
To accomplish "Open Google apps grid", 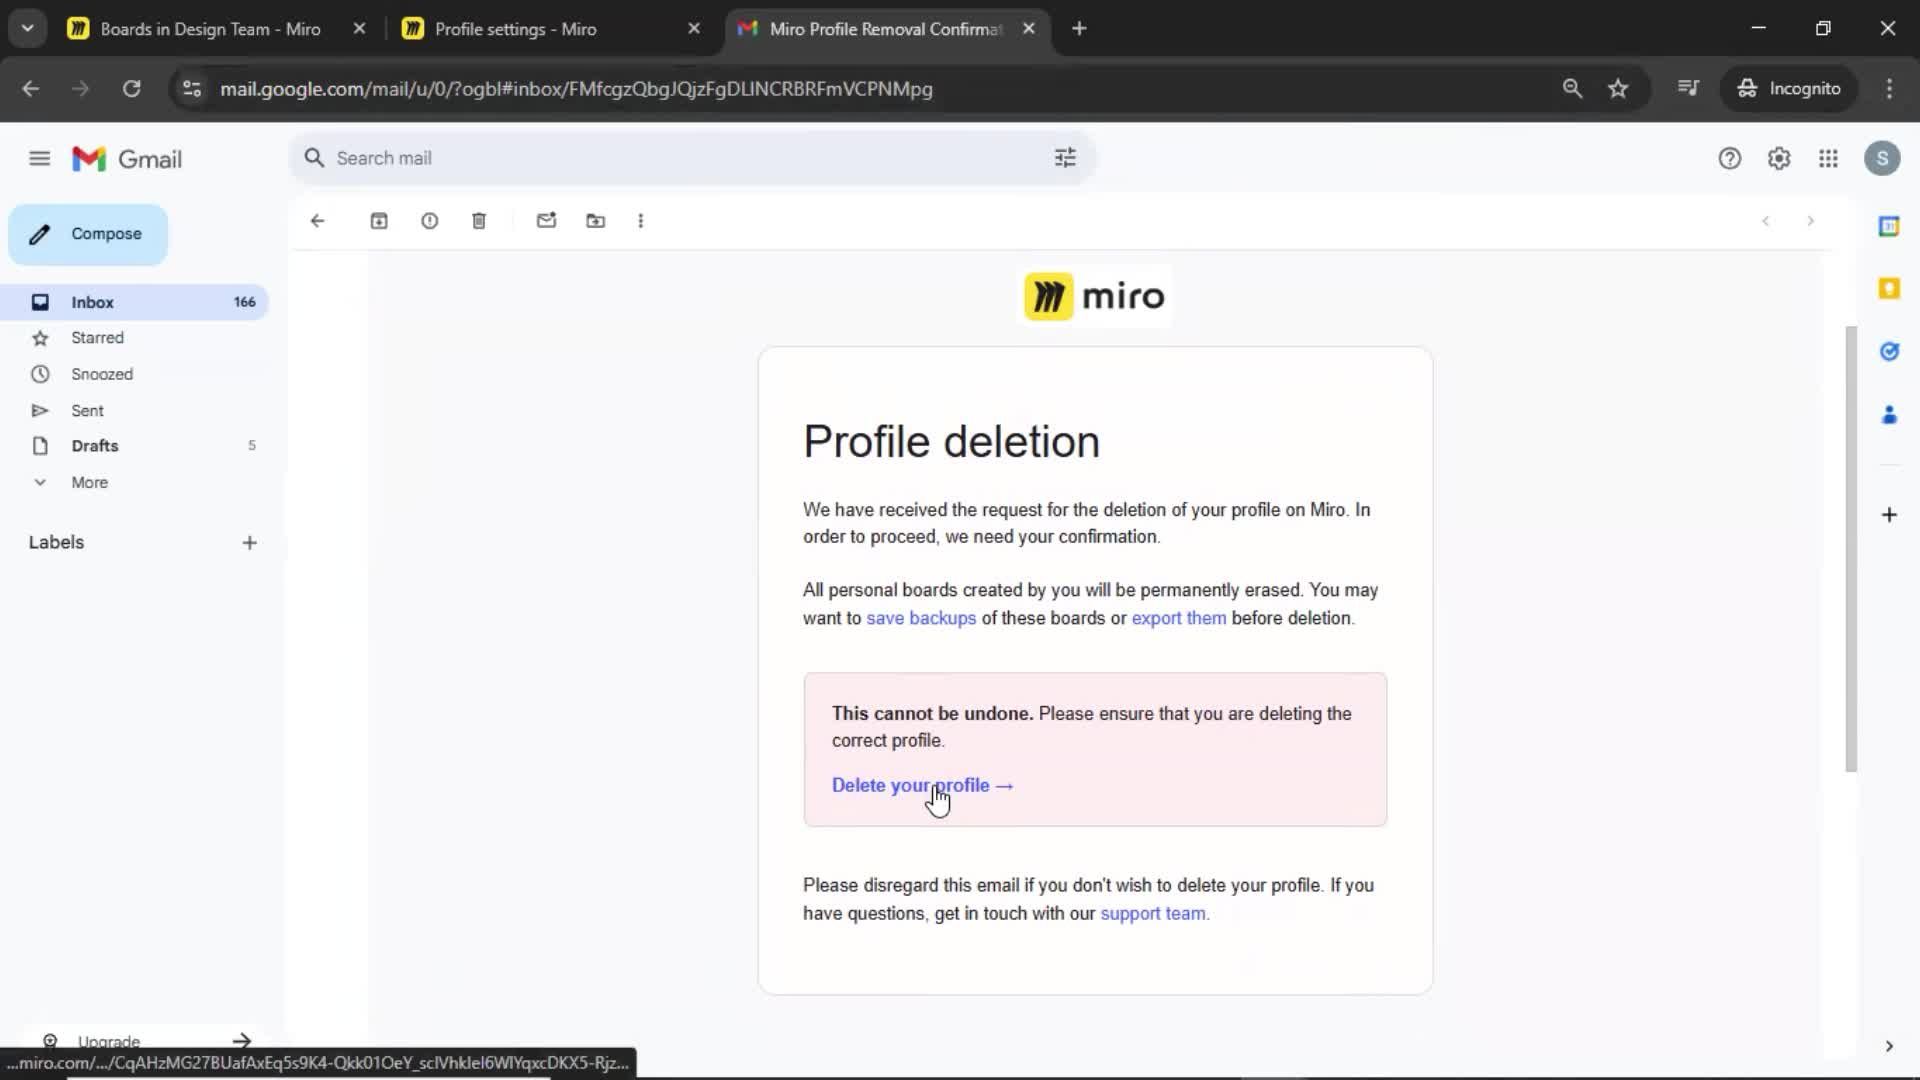I will [1828, 158].
